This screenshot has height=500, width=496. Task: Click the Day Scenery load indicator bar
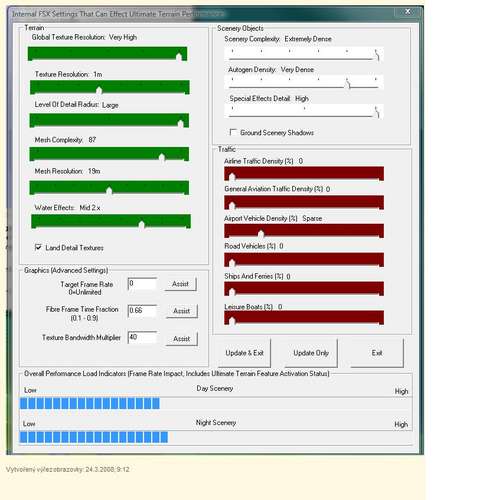[x=216, y=403]
